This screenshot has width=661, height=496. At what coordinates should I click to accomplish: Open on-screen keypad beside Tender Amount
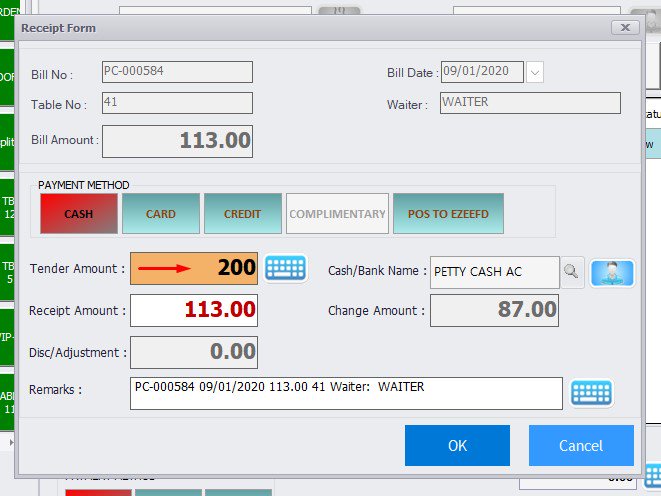point(286,268)
